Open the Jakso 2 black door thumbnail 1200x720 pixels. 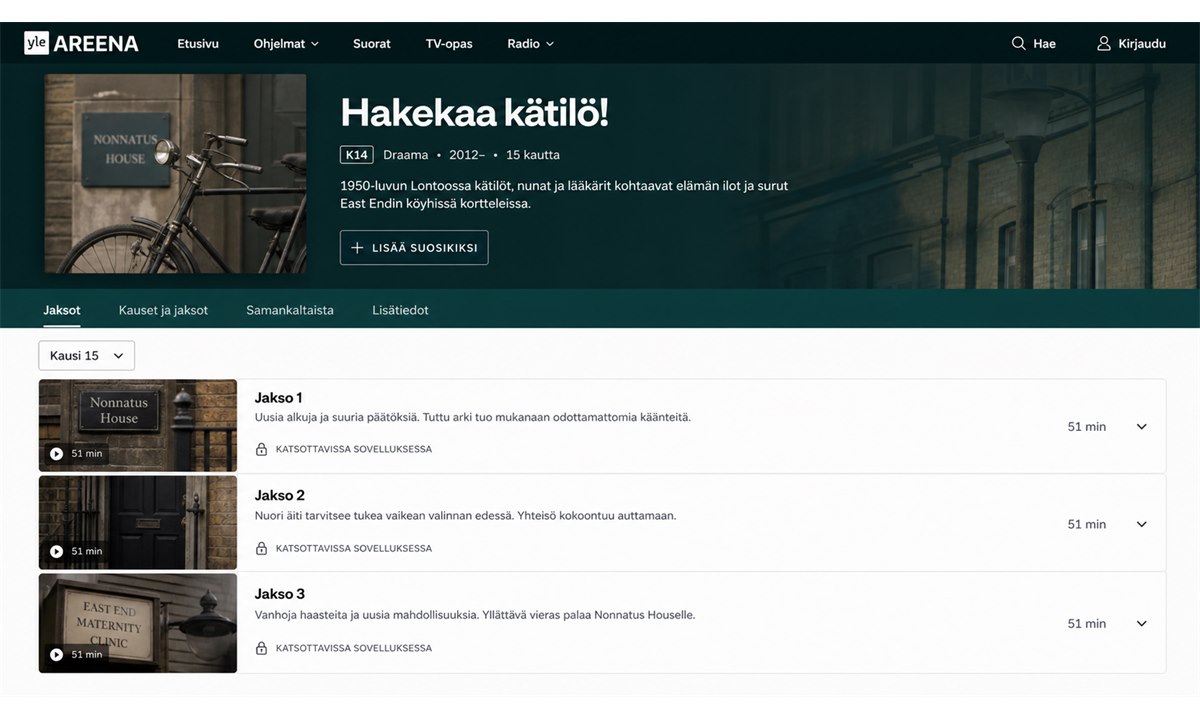click(138, 523)
